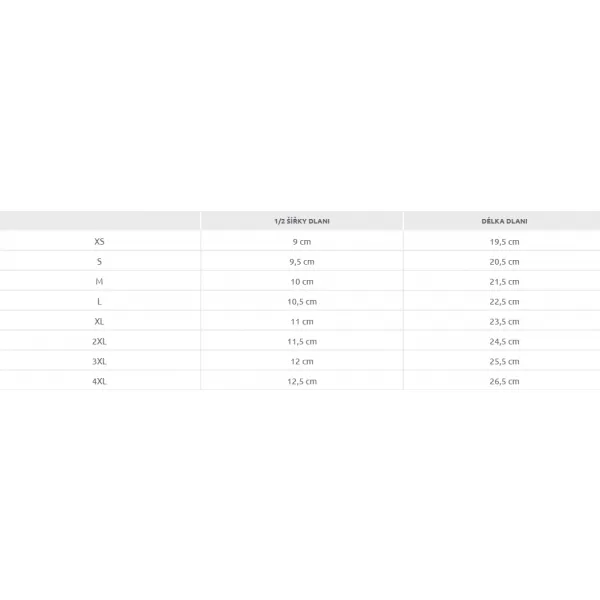600x600 pixels.
Task: Select the 3XL size row label
Action: [x=99, y=361]
